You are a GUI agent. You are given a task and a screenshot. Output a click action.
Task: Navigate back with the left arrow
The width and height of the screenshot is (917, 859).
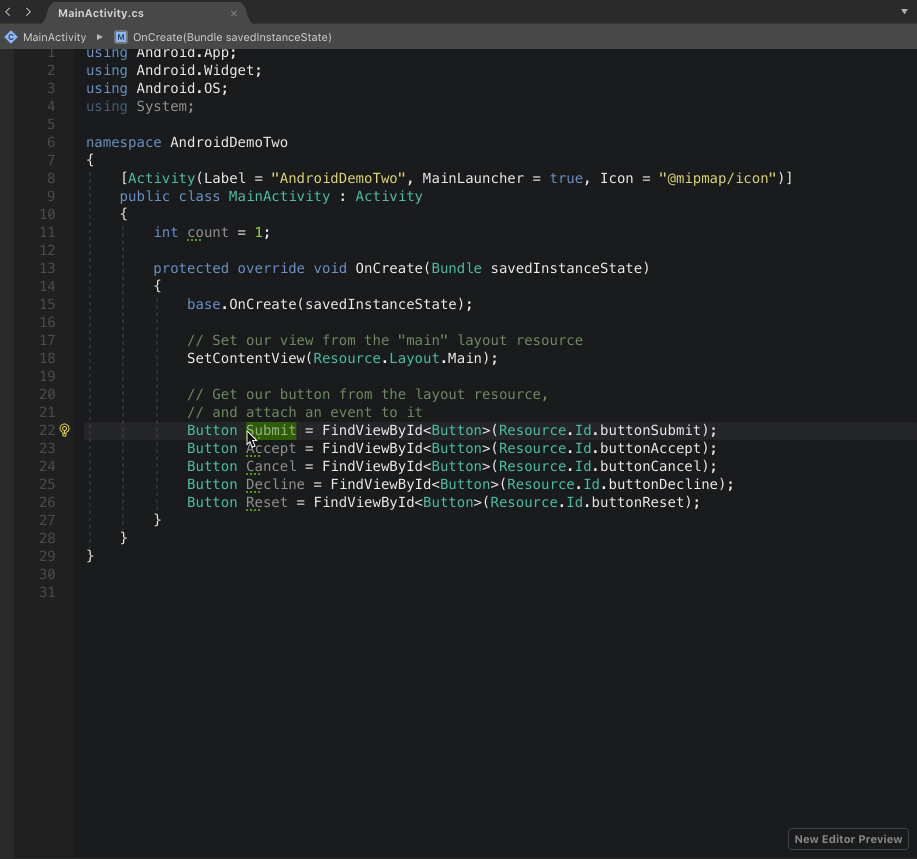tap(8, 12)
